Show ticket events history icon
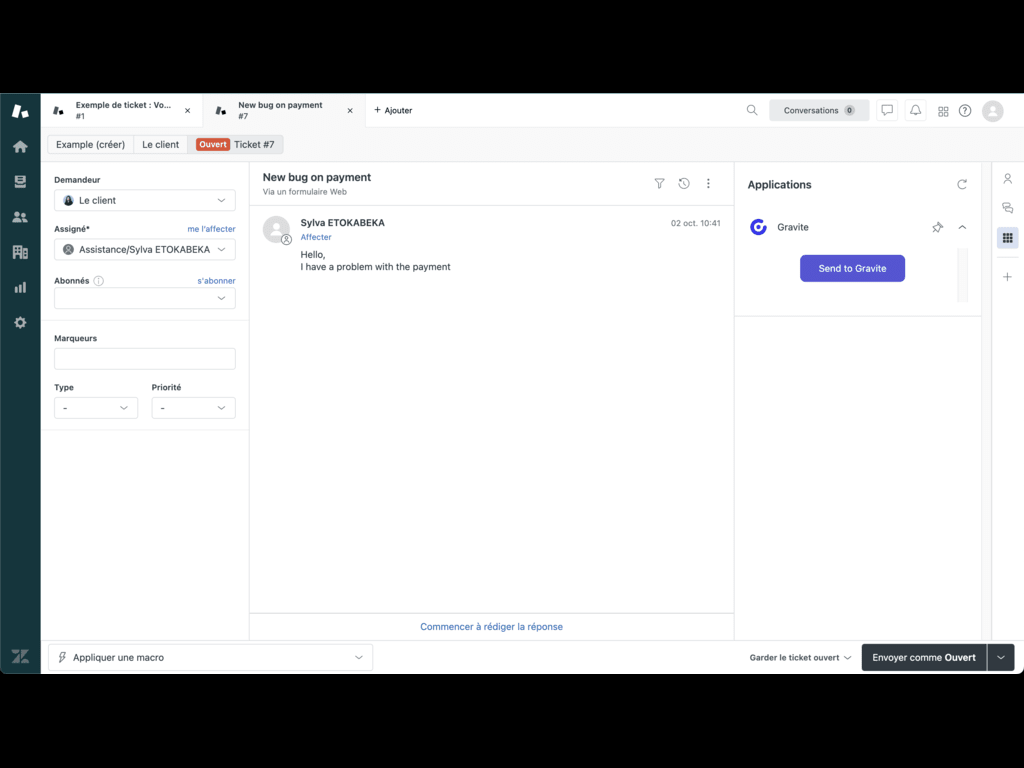Screen dimensions: 1024x768 click(x=684, y=184)
